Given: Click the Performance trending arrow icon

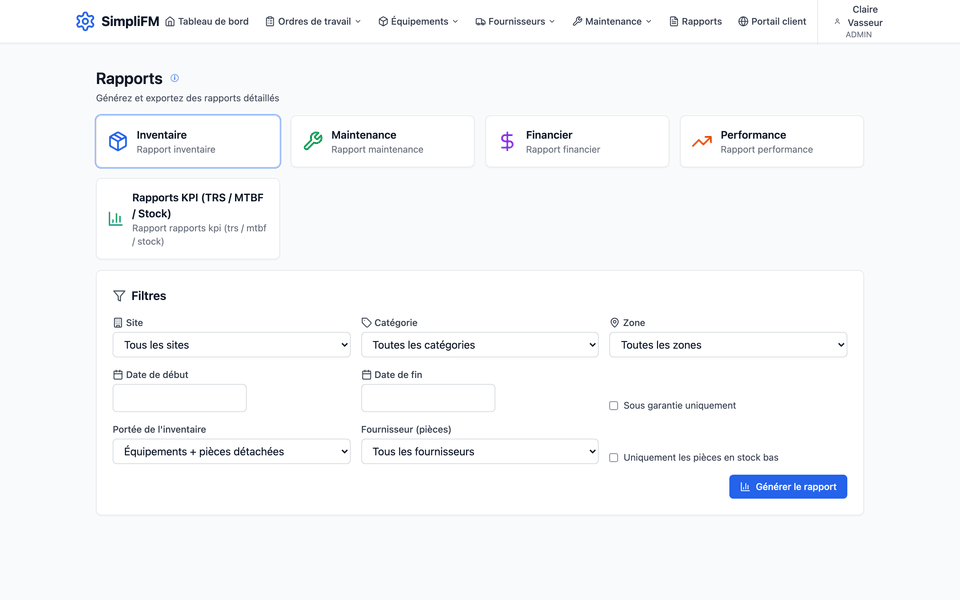Looking at the screenshot, I should coord(702,141).
